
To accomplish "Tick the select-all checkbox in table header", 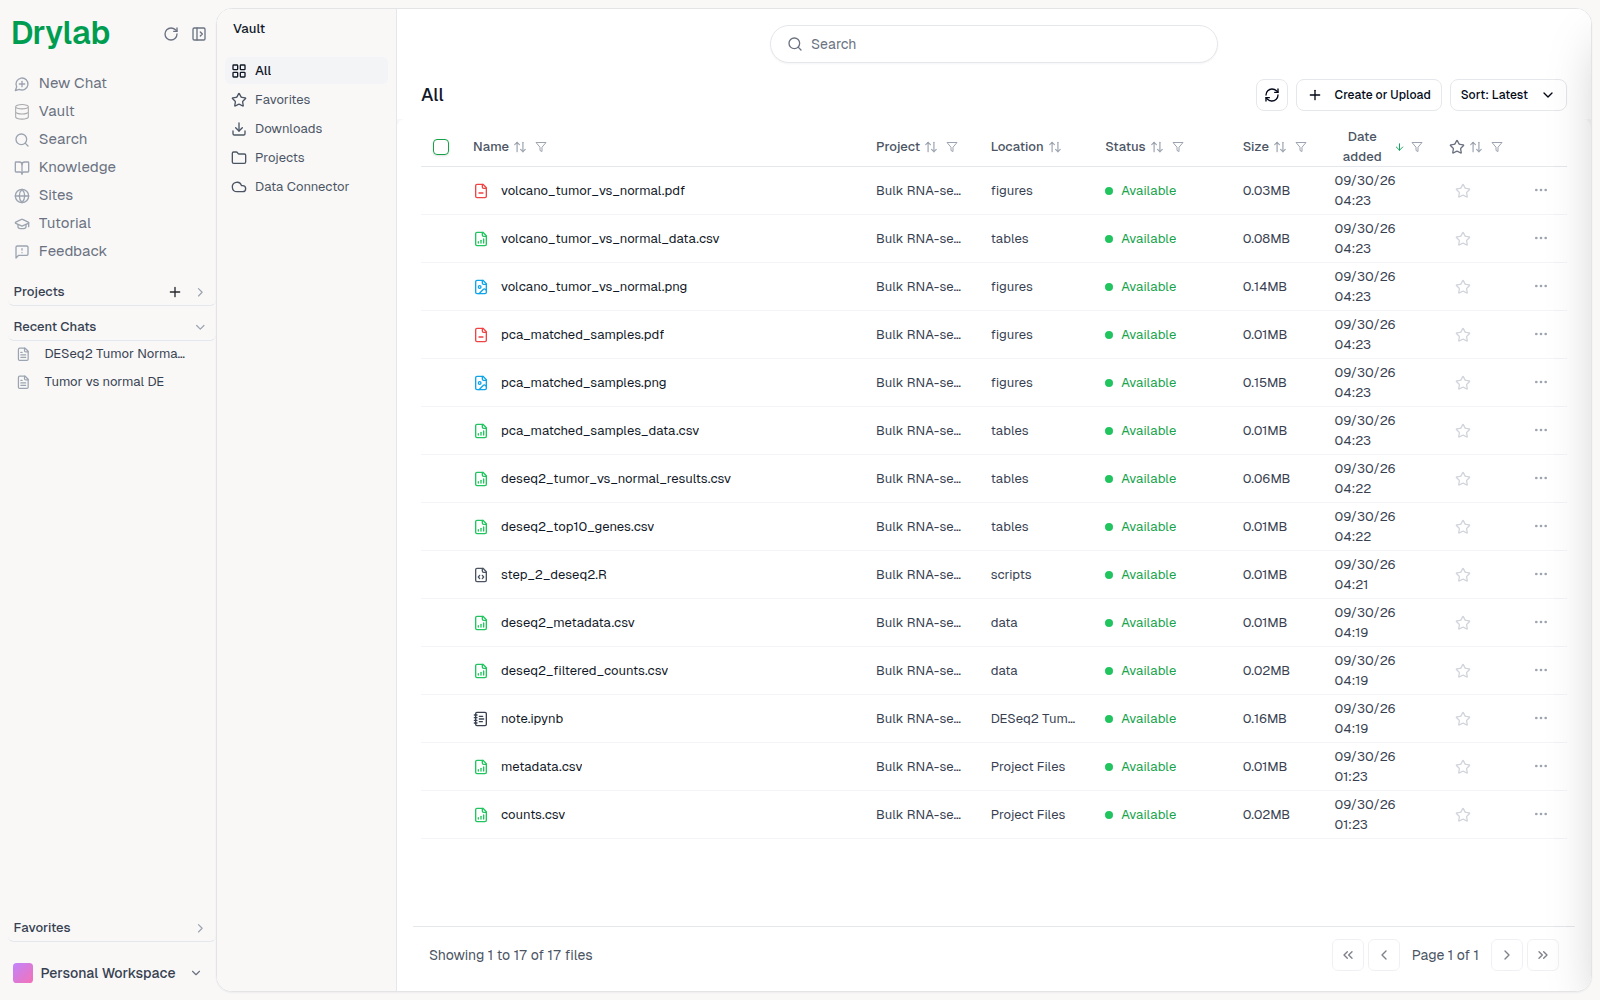I will point(441,147).
